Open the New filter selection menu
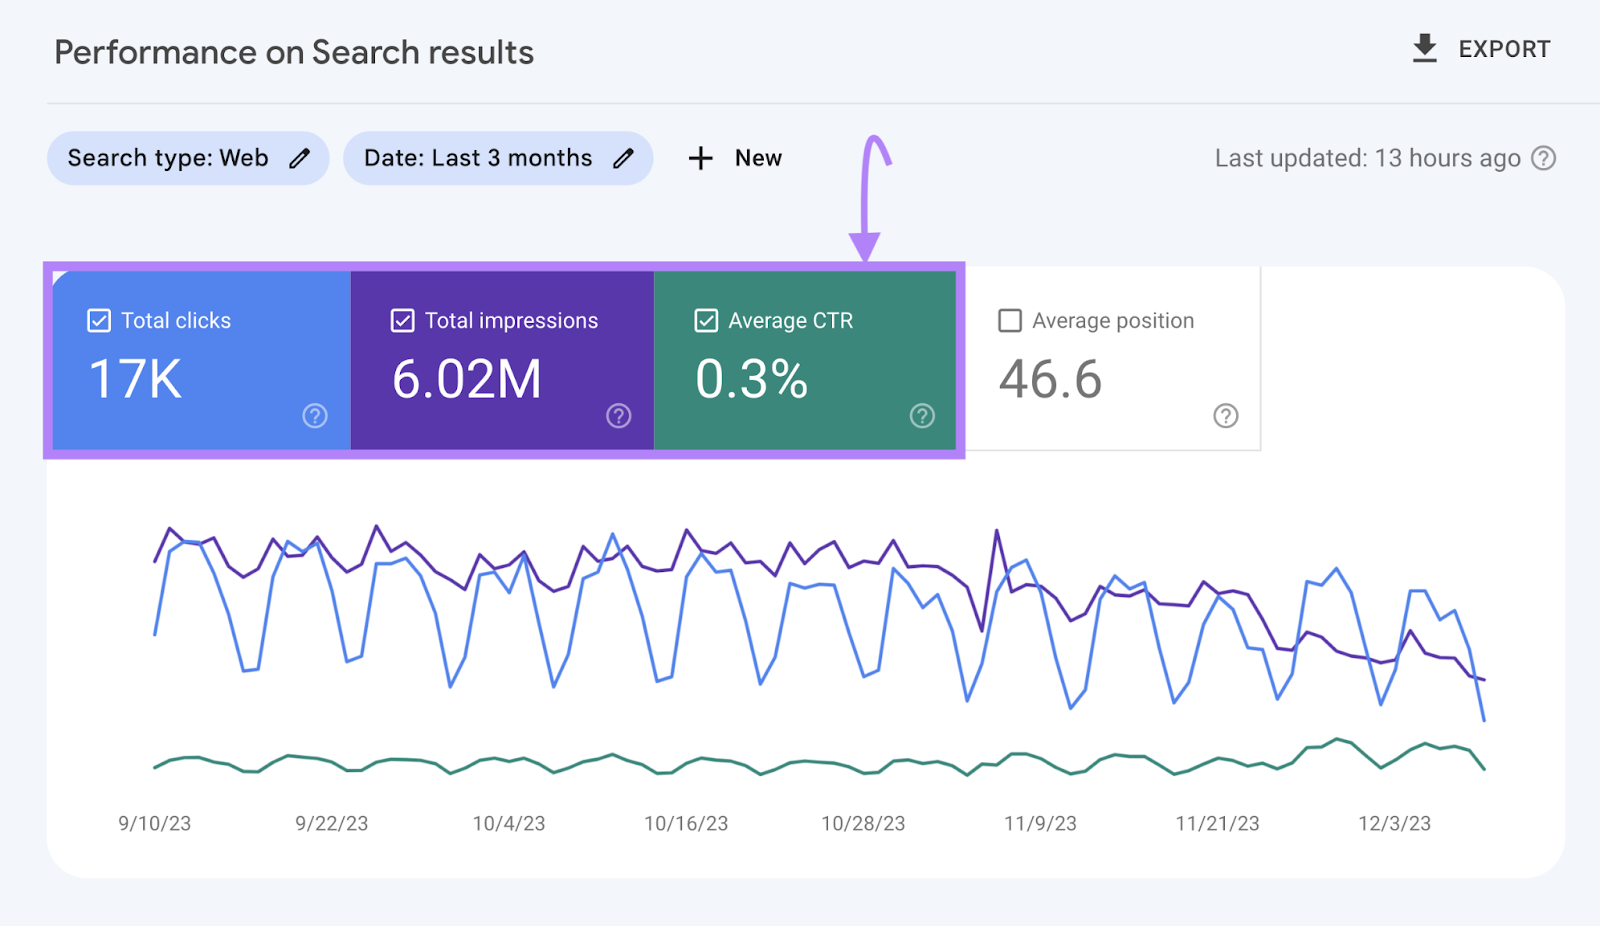1600x926 pixels. [x=735, y=157]
